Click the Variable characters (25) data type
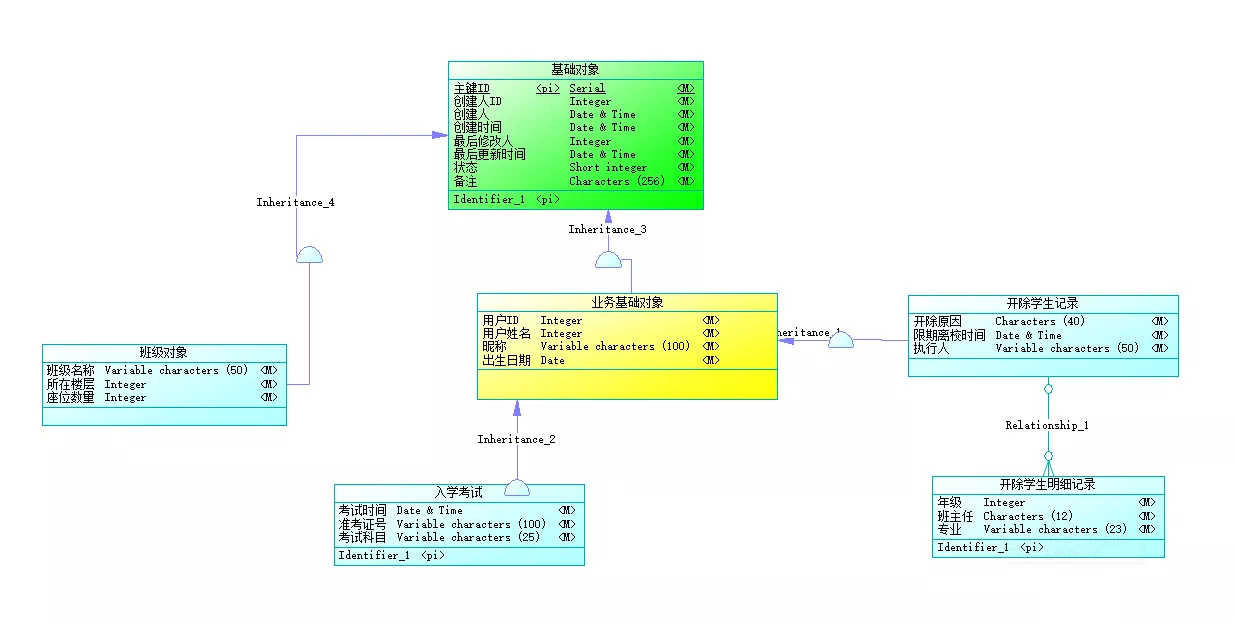Image resolution: width=1236 pixels, height=622 pixels. [x=468, y=537]
